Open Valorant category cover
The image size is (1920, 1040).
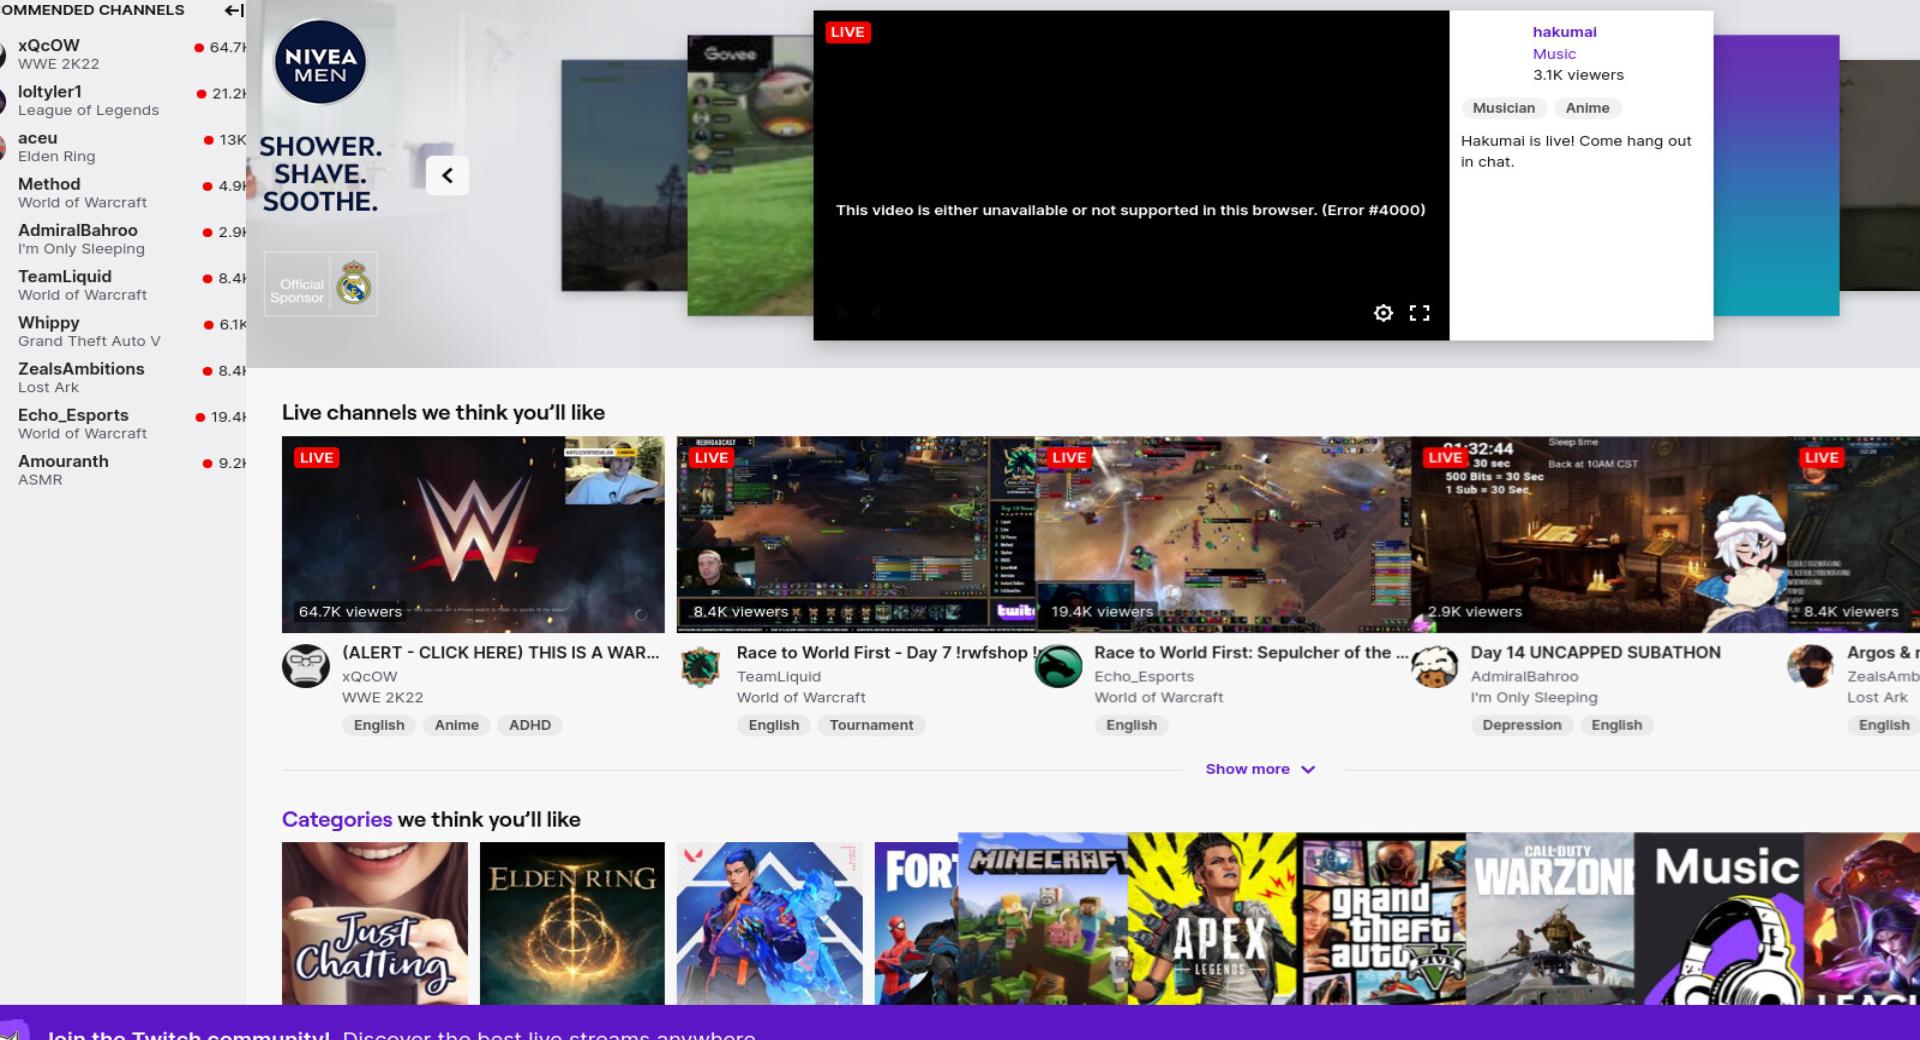tap(769, 923)
